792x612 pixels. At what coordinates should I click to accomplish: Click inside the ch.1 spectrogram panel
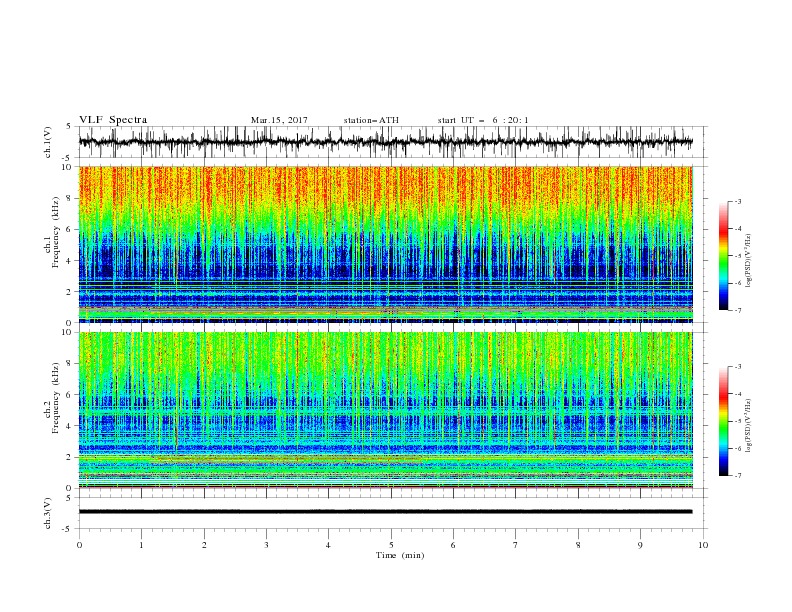pos(385,244)
